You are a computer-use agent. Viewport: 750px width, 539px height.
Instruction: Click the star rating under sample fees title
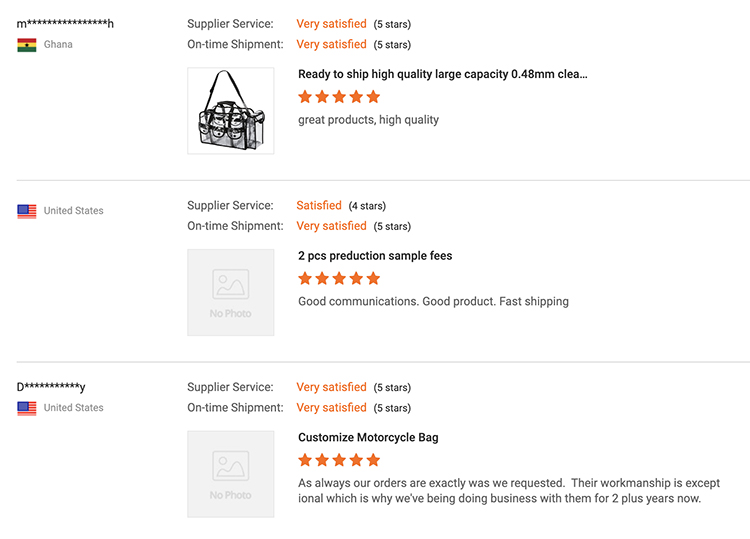(339, 278)
